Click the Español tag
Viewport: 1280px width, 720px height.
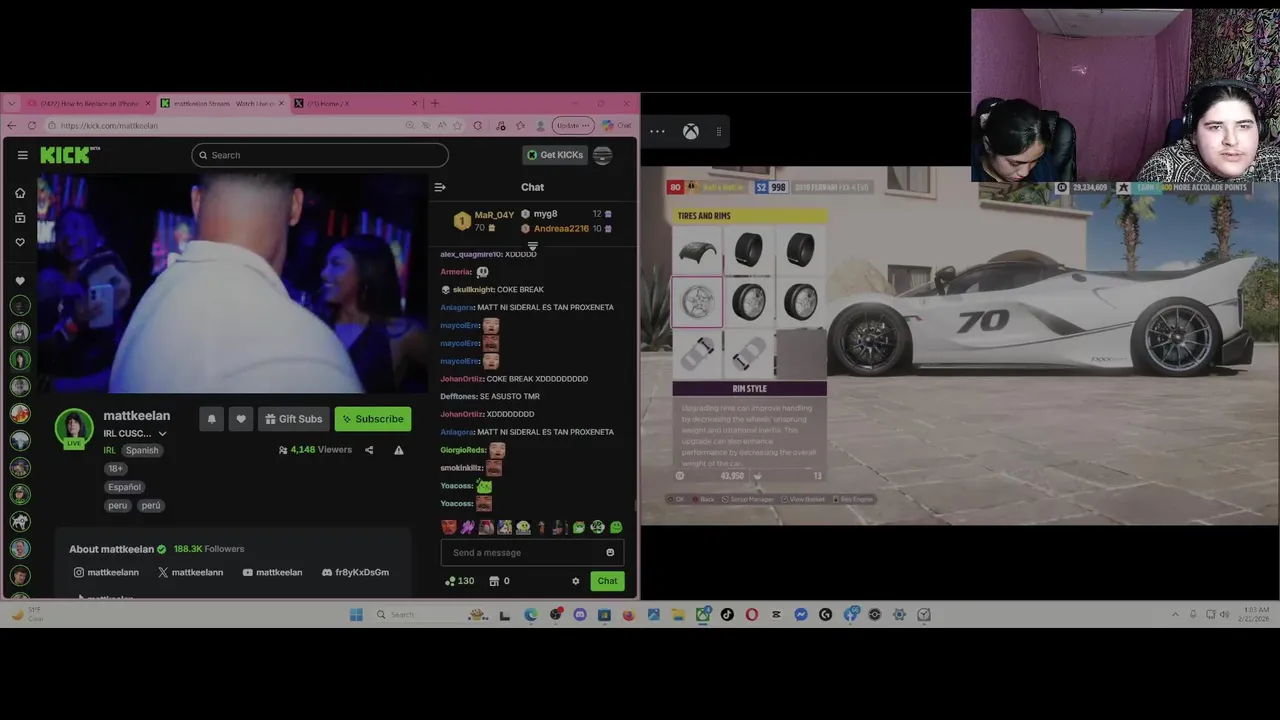[125, 487]
